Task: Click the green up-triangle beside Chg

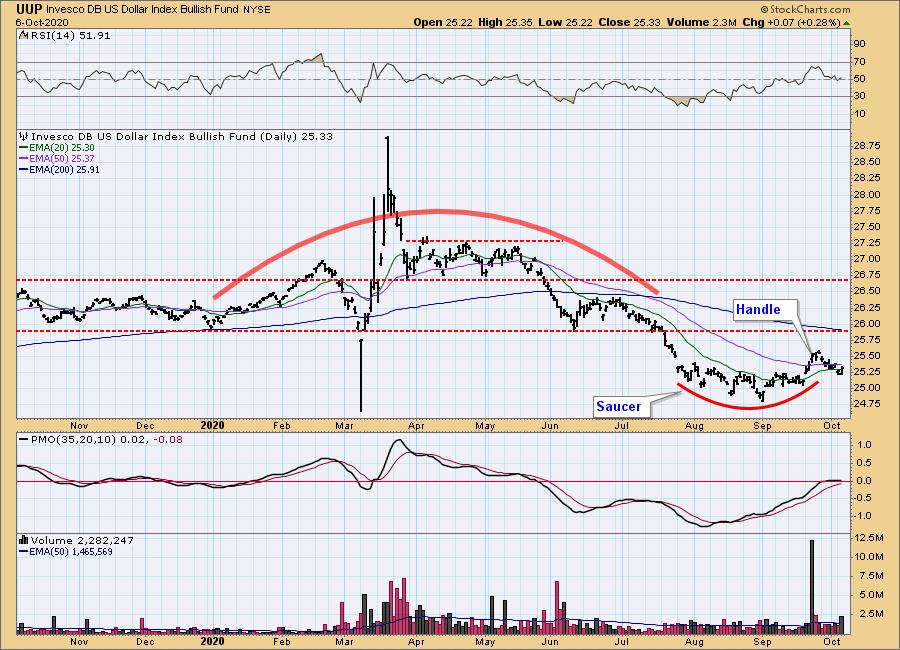Action: [846, 21]
